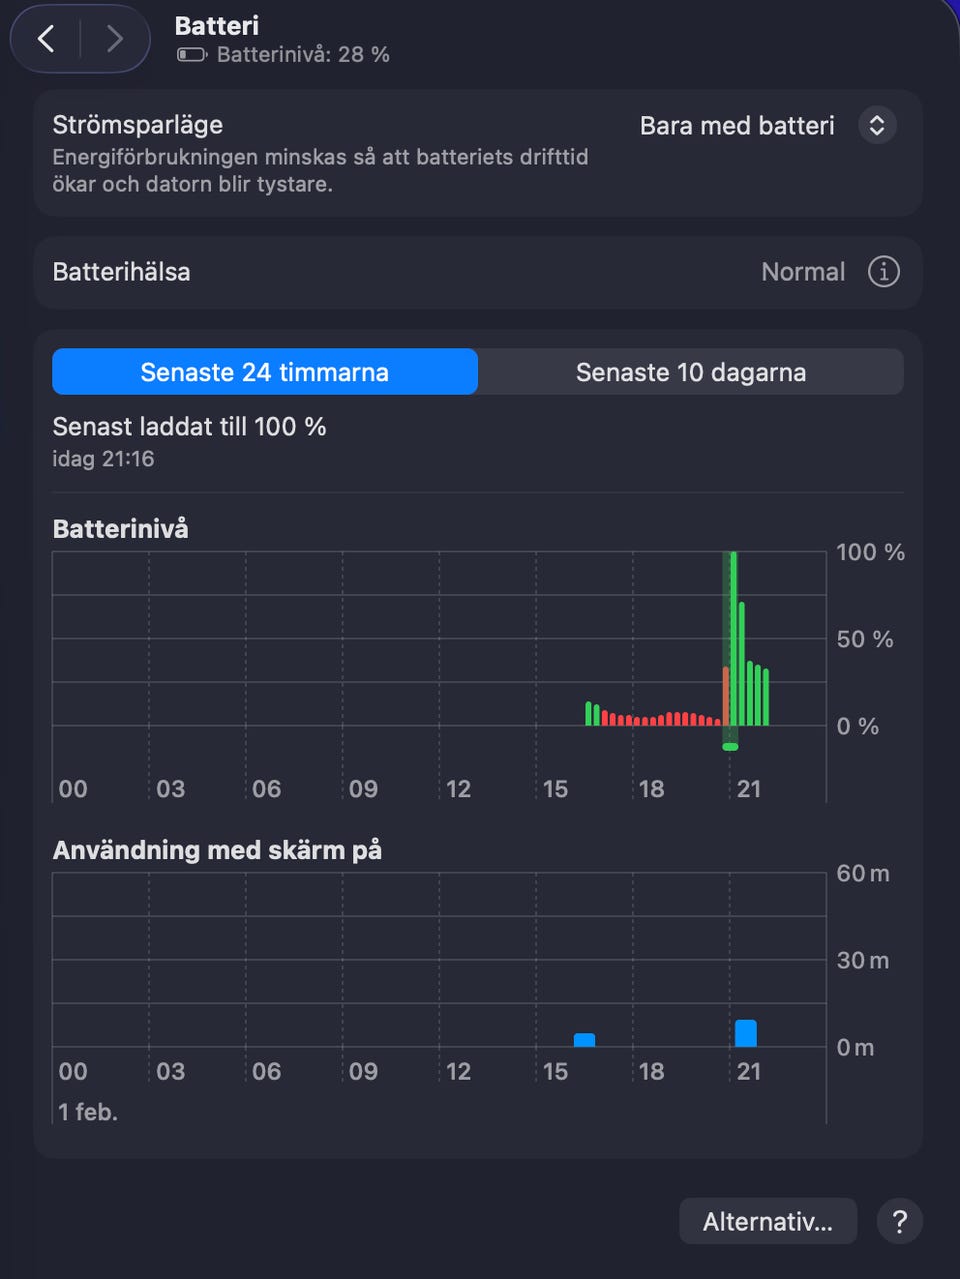Image resolution: width=960 pixels, height=1279 pixels.
Task: Switch to Senaste 10 dagarna tab
Action: tap(691, 372)
